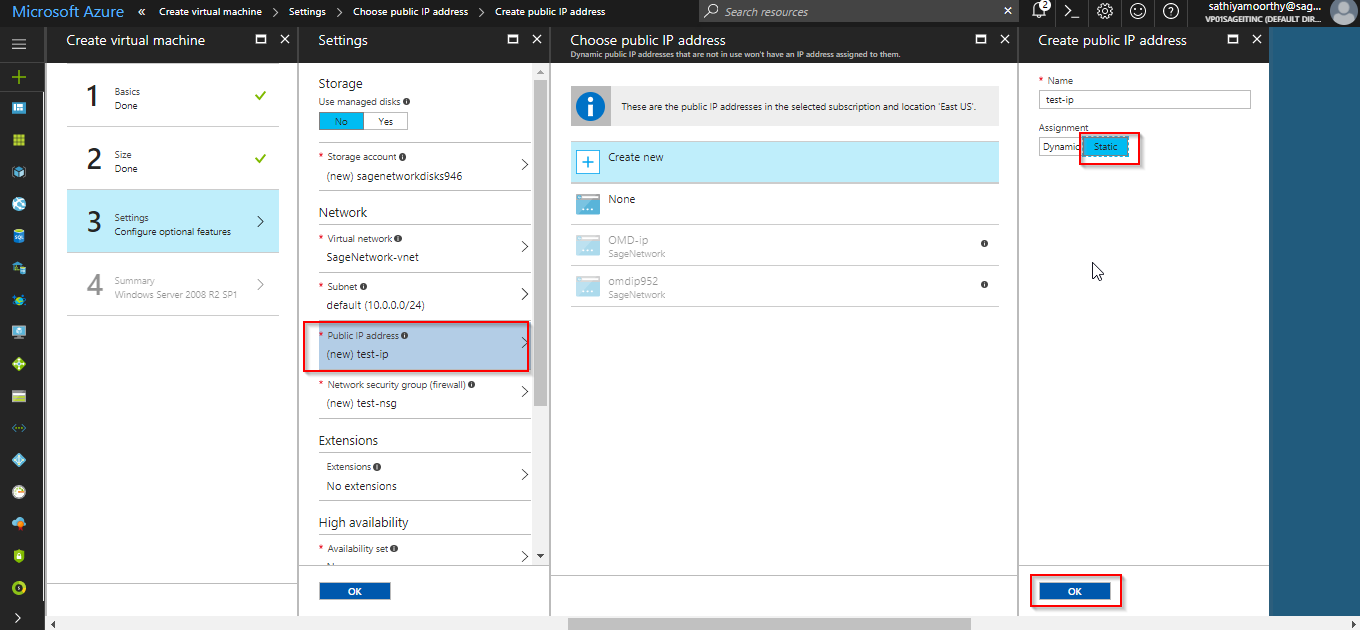Expand Network security group (firewall) setting

(x=424, y=394)
